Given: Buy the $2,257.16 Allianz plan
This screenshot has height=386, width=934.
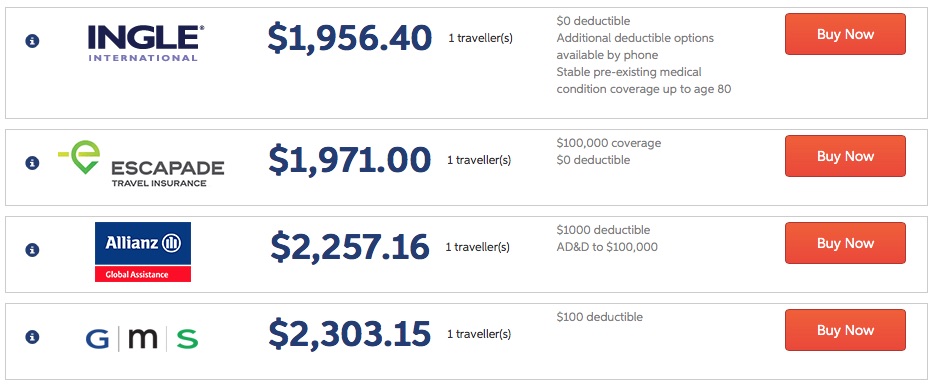Looking at the screenshot, I should pos(845,243).
